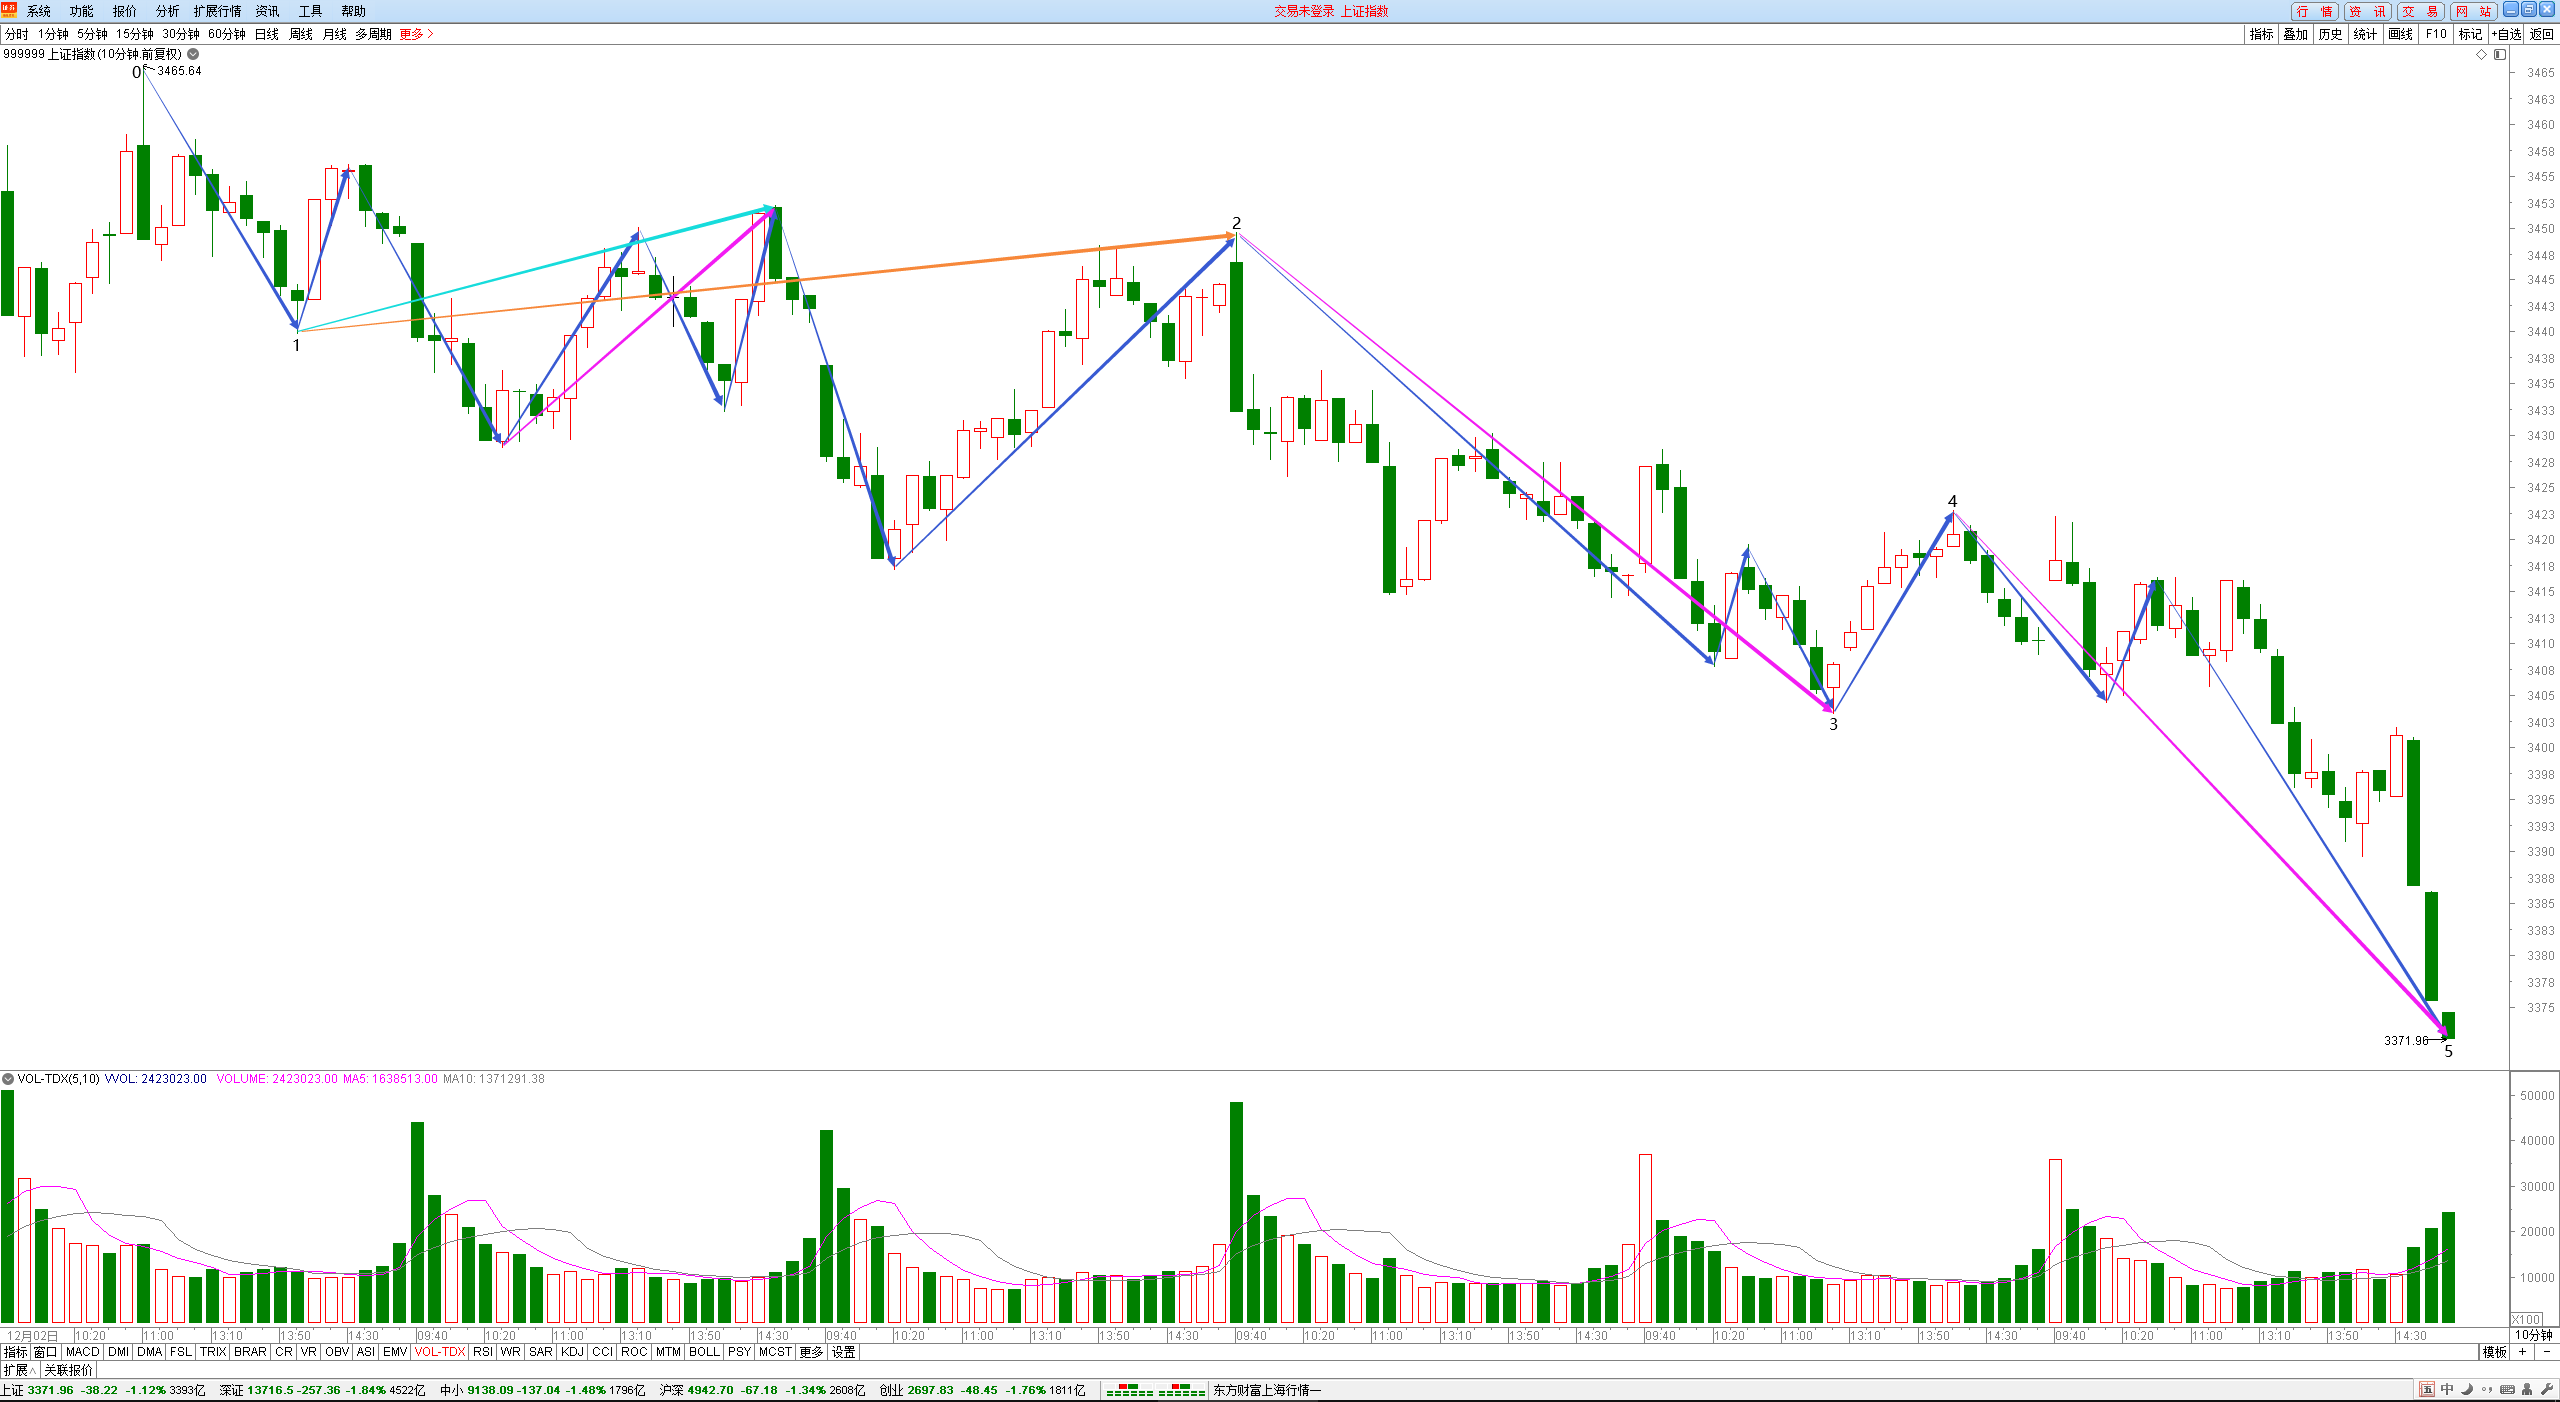This screenshot has width=2560, height=1402.
Task: Click the 上证 3371.96 status bar index
Action: (103, 1390)
